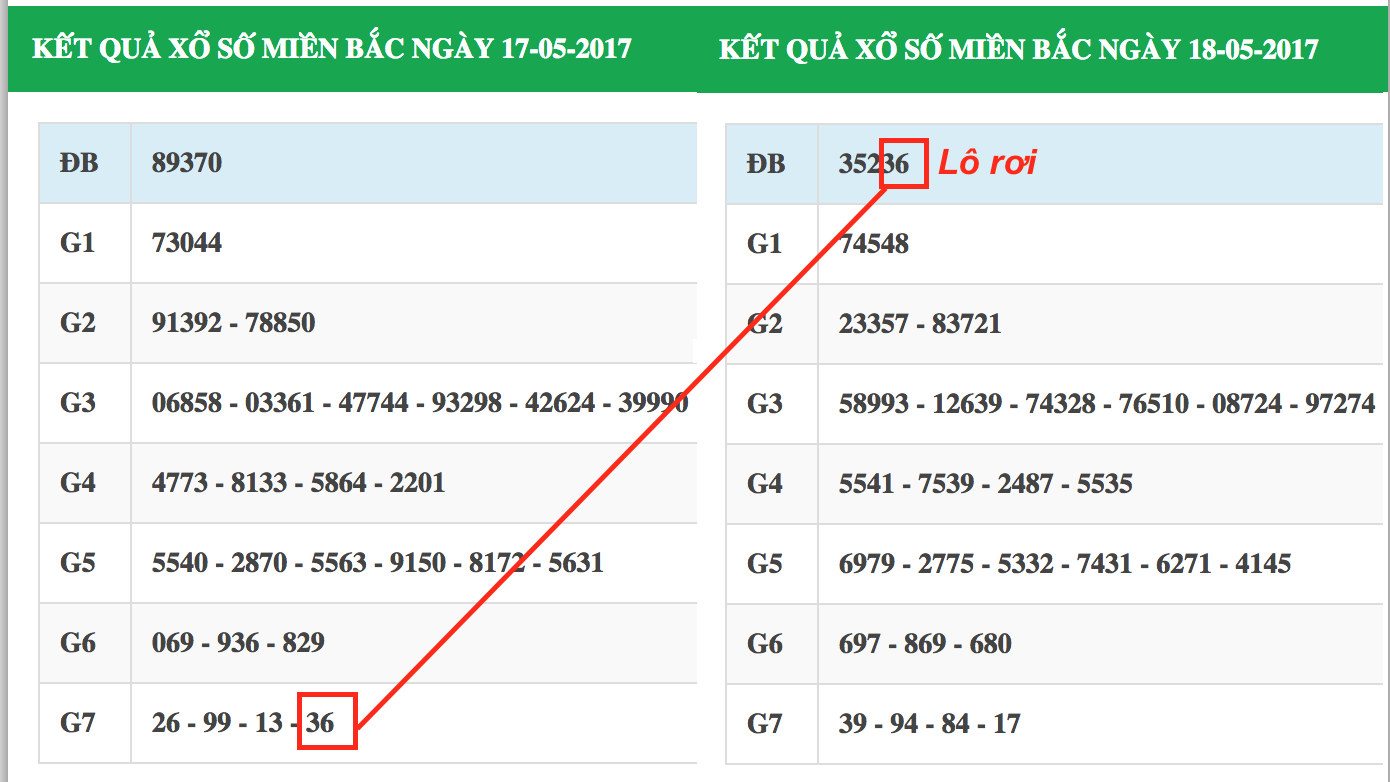1390x782 pixels.
Task: Click the 18-05-2017 lottery results header
Action: click(1018, 49)
